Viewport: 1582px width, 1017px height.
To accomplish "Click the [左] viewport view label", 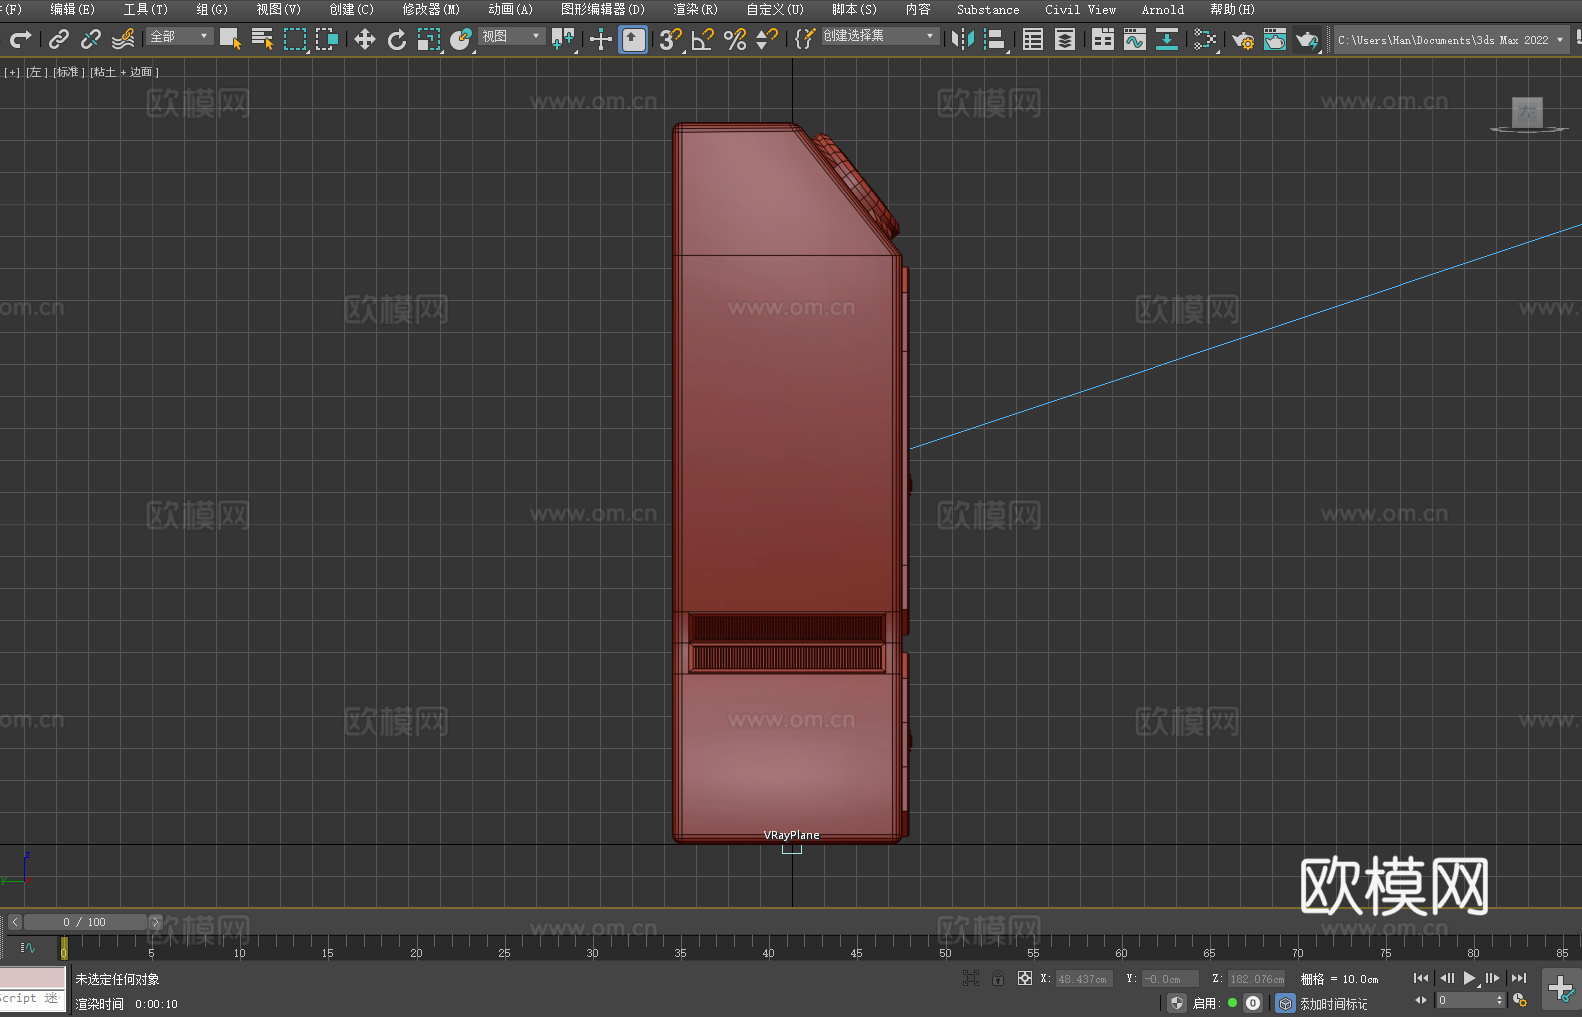I will pyautogui.click(x=36, y=72).
